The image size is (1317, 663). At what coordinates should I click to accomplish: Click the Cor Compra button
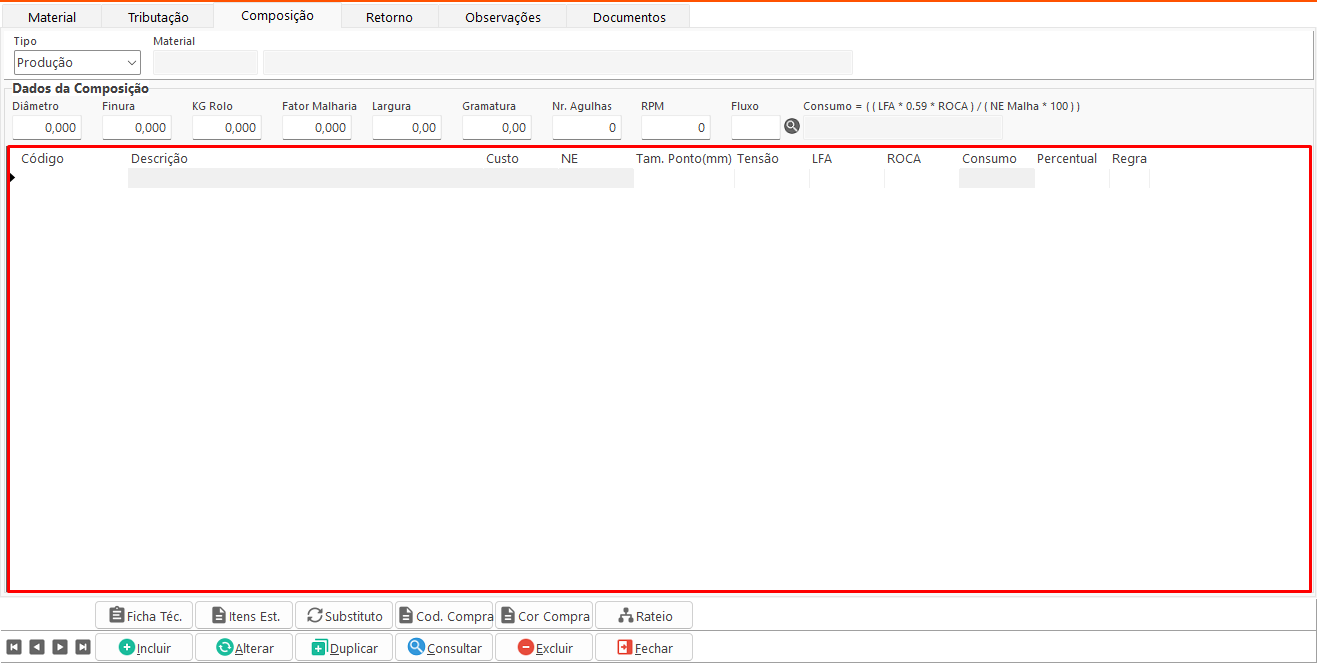(544, 616)
